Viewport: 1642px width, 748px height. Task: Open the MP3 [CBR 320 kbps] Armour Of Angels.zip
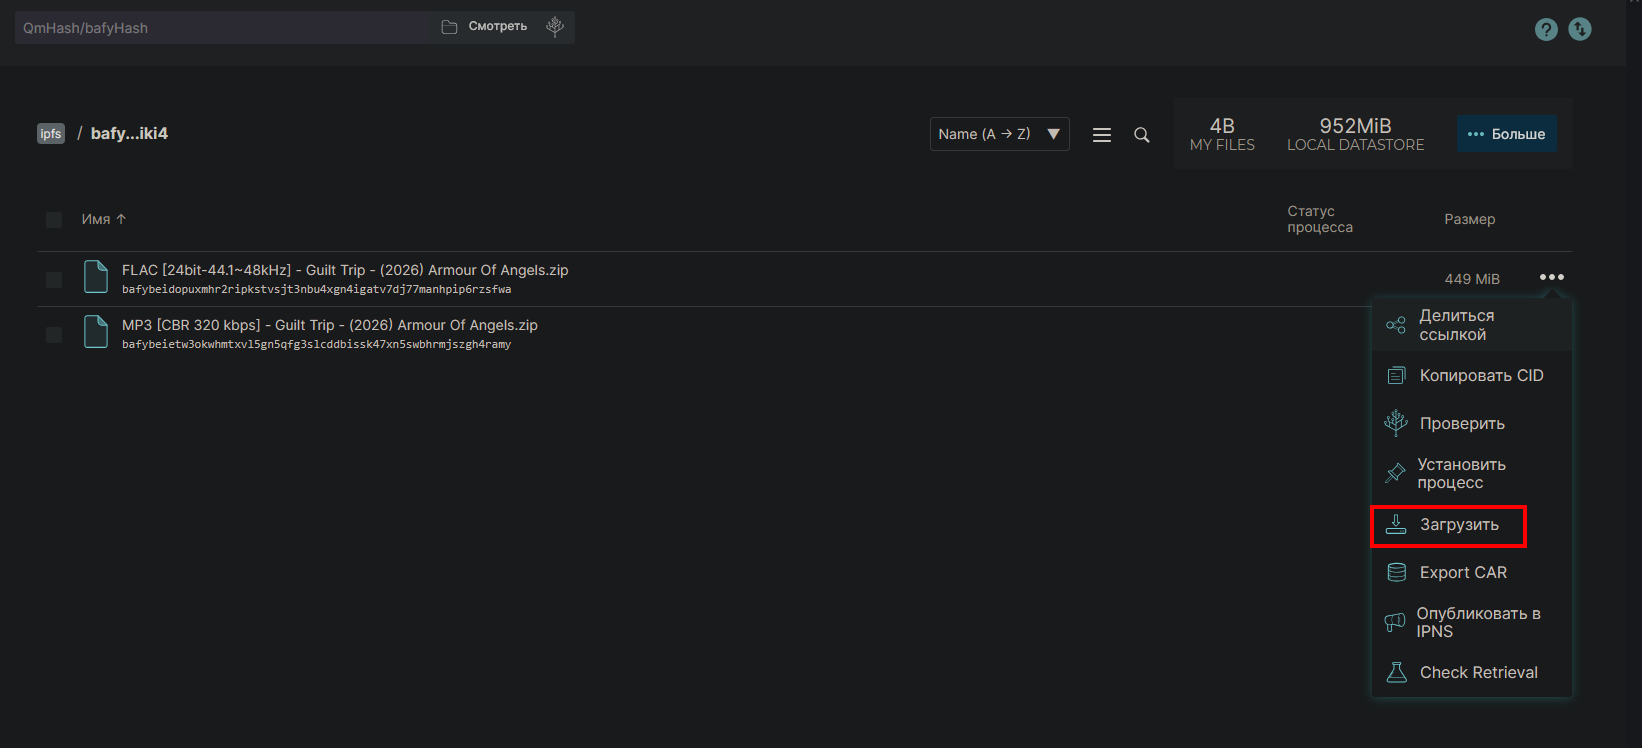[330, 325]
